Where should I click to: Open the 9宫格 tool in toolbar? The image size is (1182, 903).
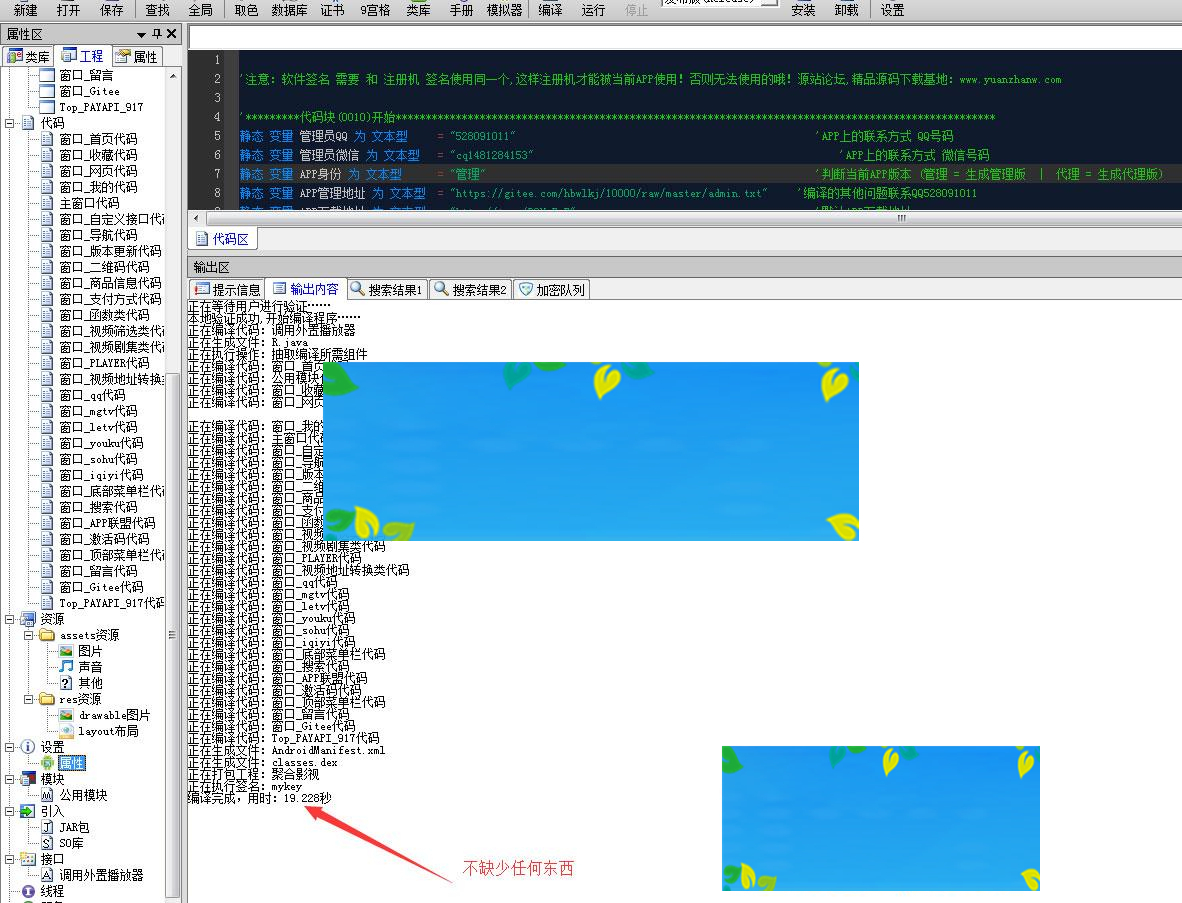tap(375, 10)
